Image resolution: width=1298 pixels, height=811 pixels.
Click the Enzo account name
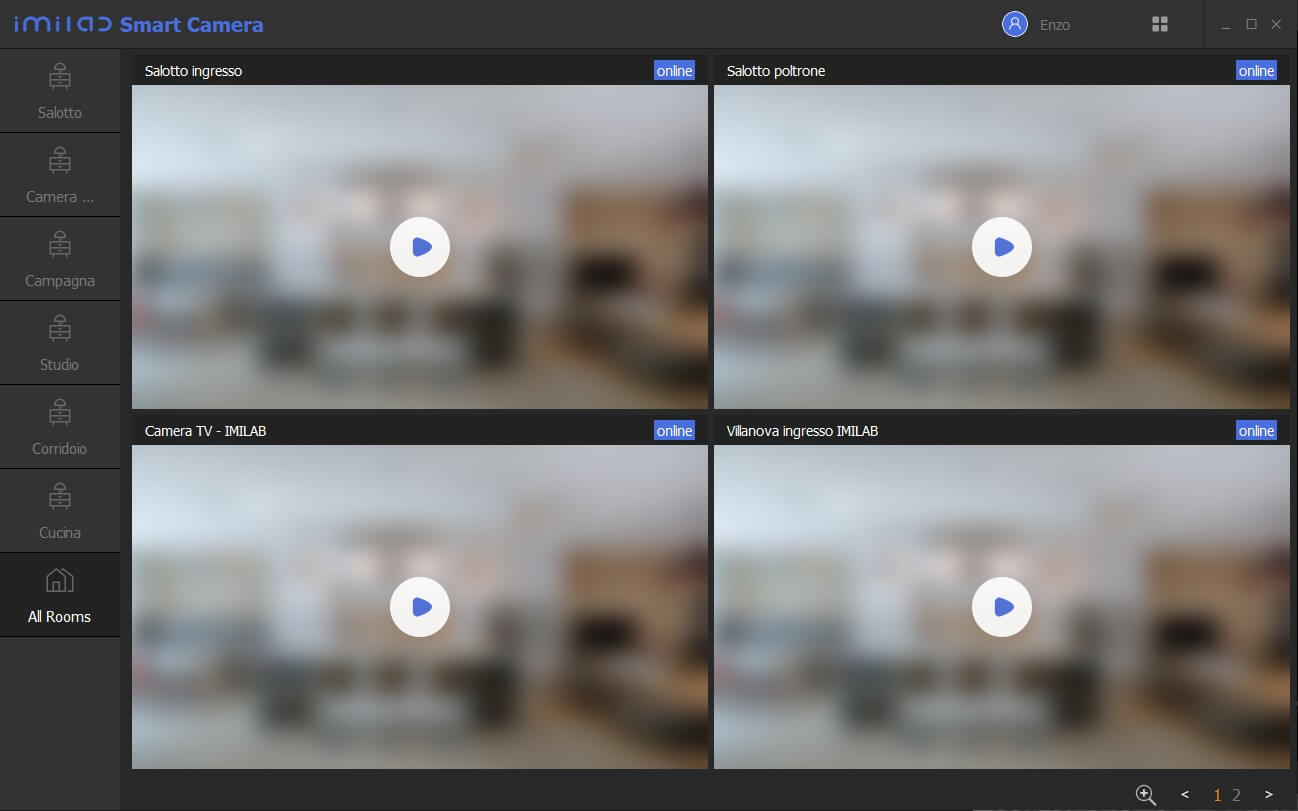pos(1055,25)
